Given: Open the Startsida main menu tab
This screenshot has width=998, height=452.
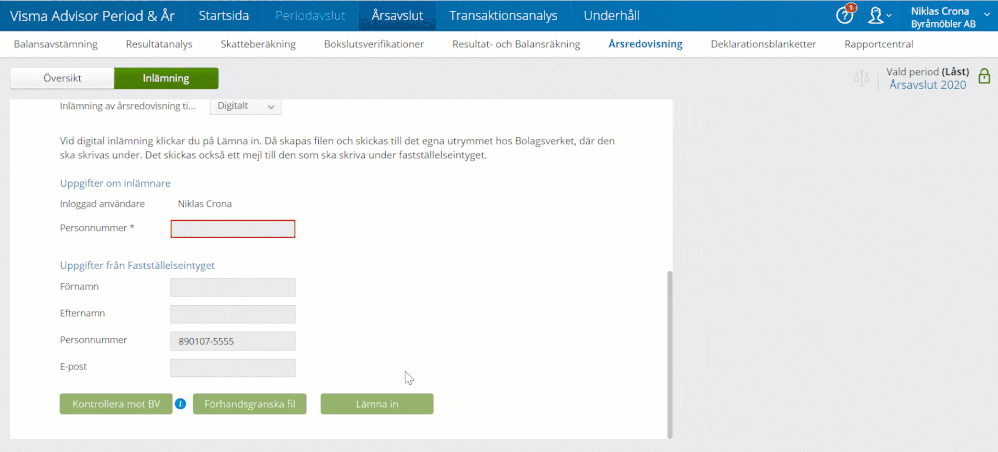Looking at the screenshot, I should point(224,15).
